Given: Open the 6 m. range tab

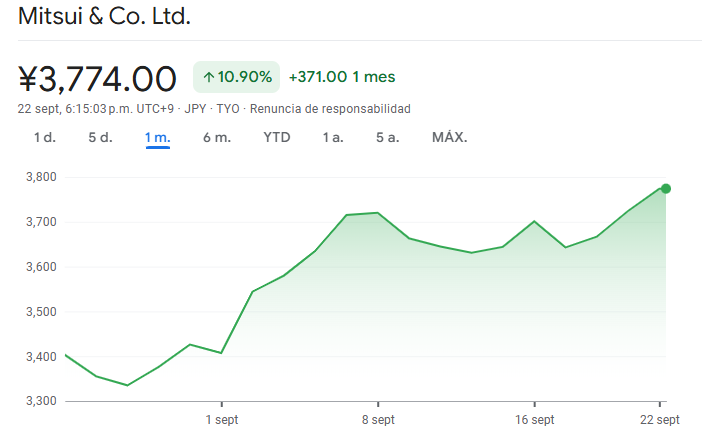Looking at the screenshot, I should click(217, 137).
